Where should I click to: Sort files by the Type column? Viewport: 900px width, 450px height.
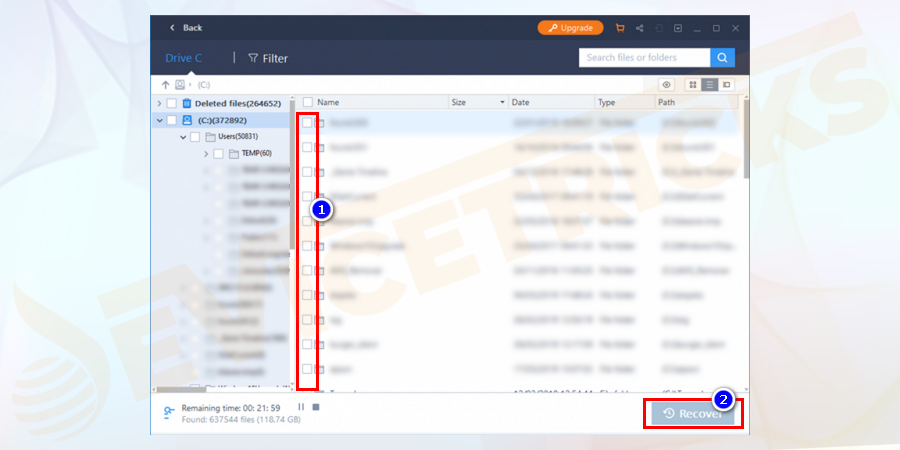pyautogui.click(x=607, y=102)
